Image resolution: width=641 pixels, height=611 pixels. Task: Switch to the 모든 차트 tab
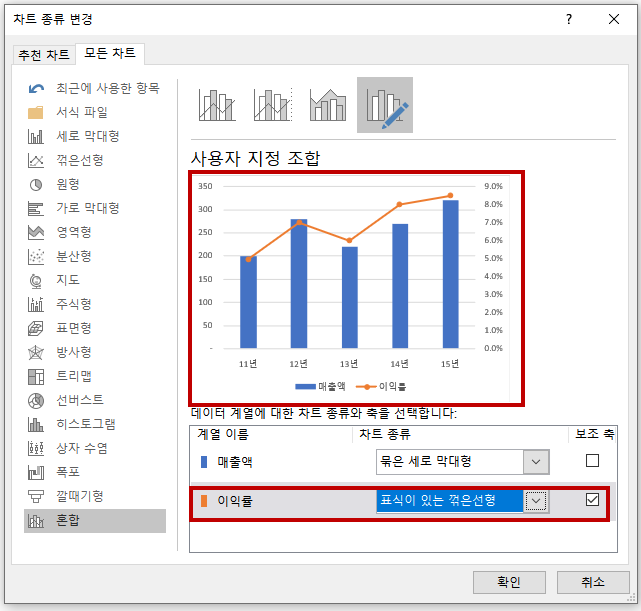[110, 53]
